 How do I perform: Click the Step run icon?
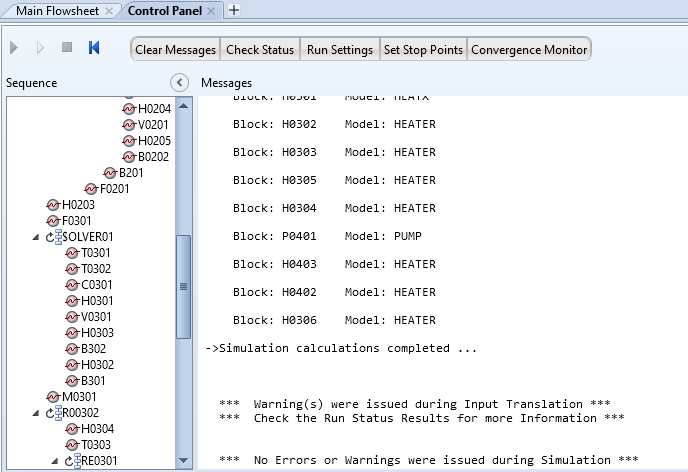click(x=40, y=47)
